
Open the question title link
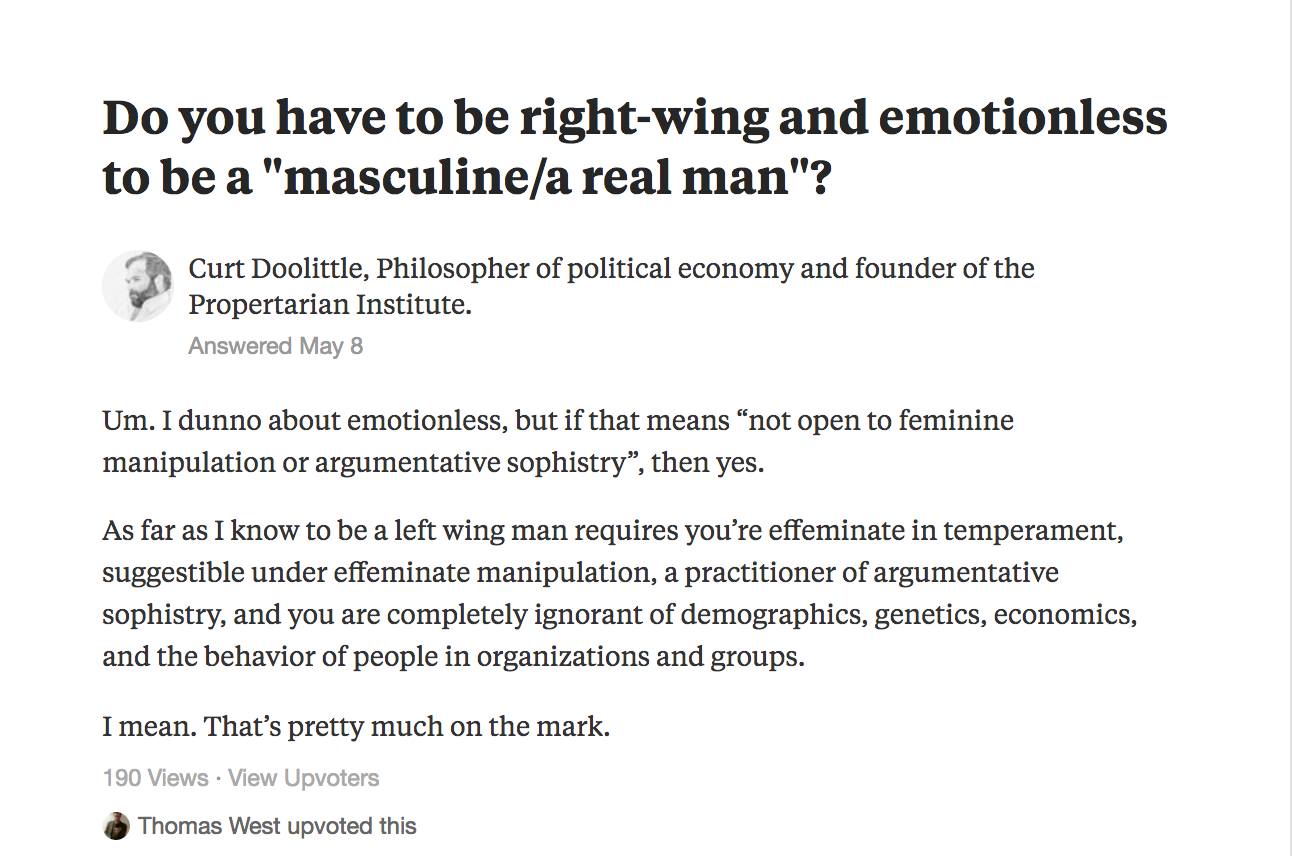(634, 147)
